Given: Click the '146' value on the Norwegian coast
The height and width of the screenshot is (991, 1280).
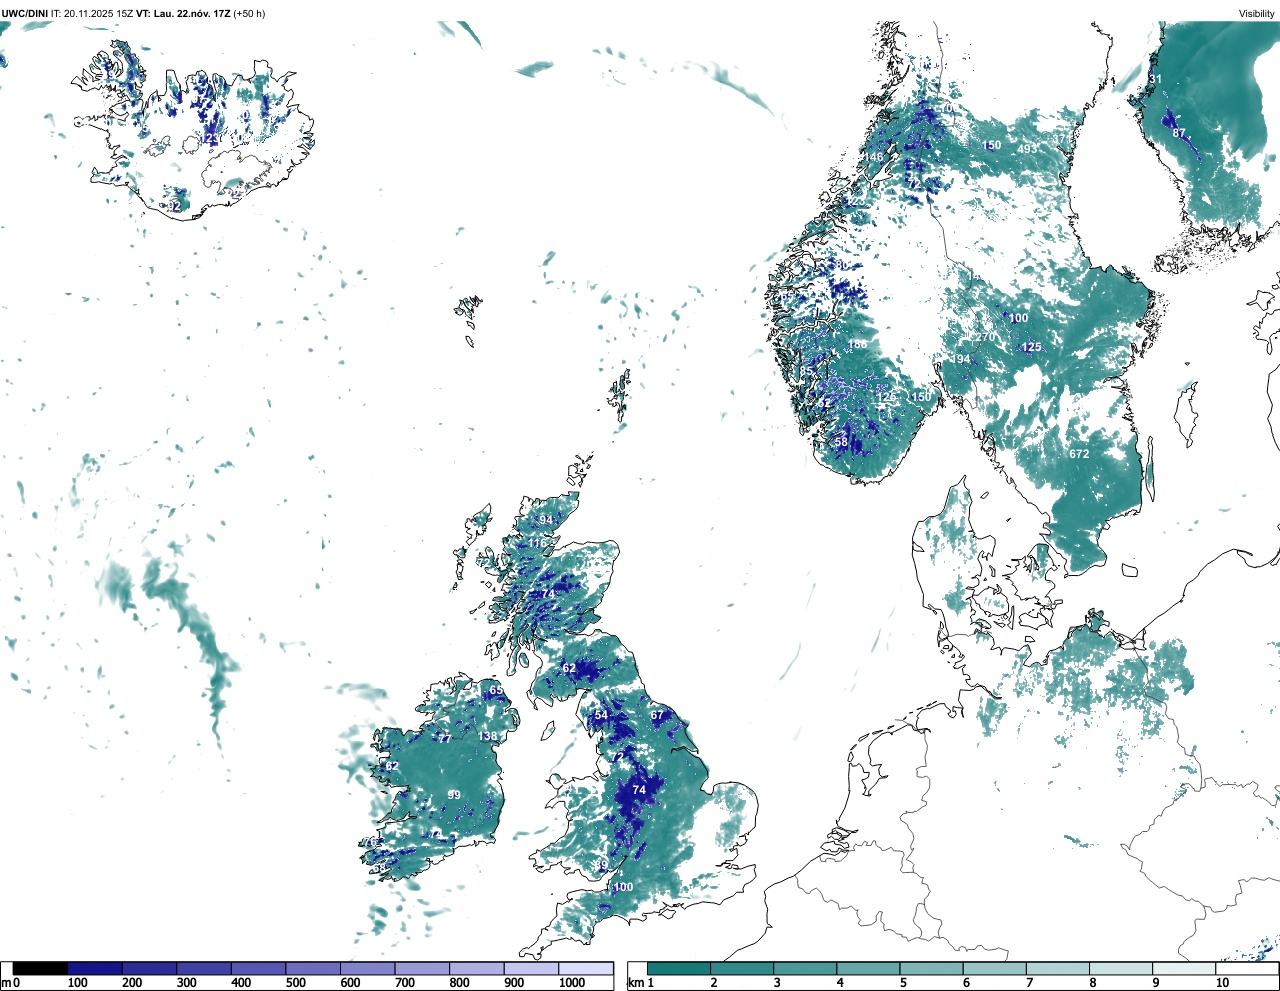Looking at the screenshot, I should [874, 157].
